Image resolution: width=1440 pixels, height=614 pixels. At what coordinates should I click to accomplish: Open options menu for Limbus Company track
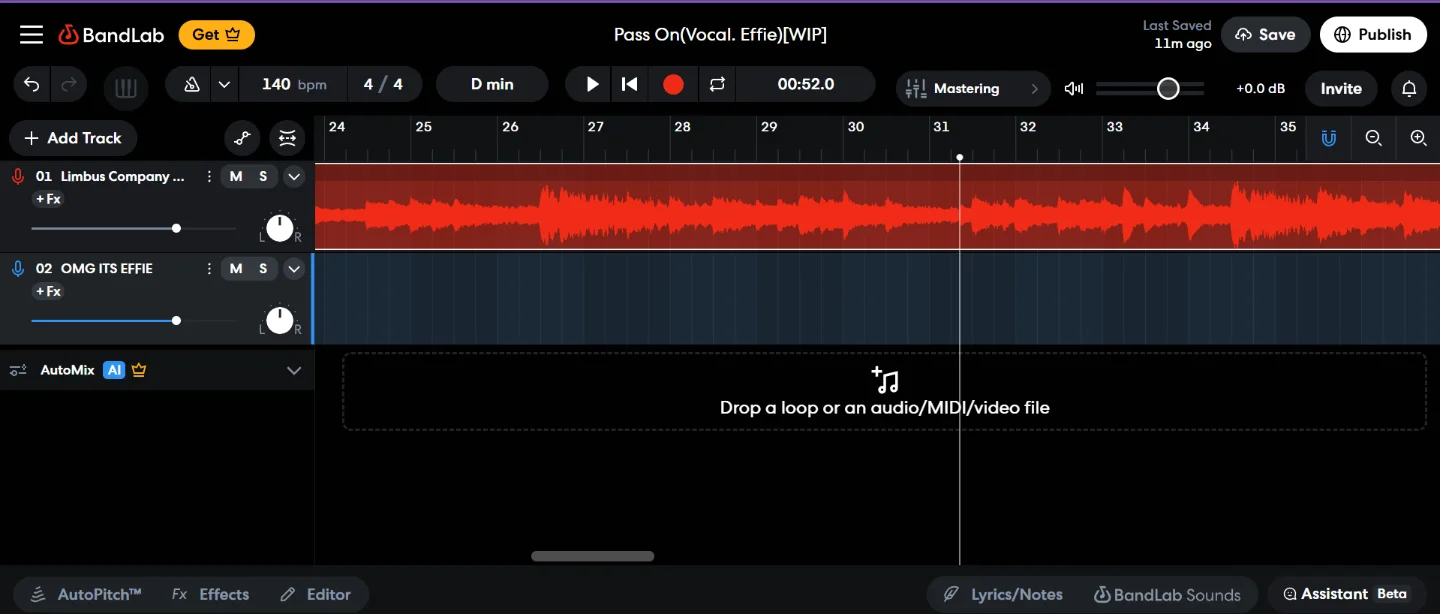pyautogui.click(x=208, y=177)
